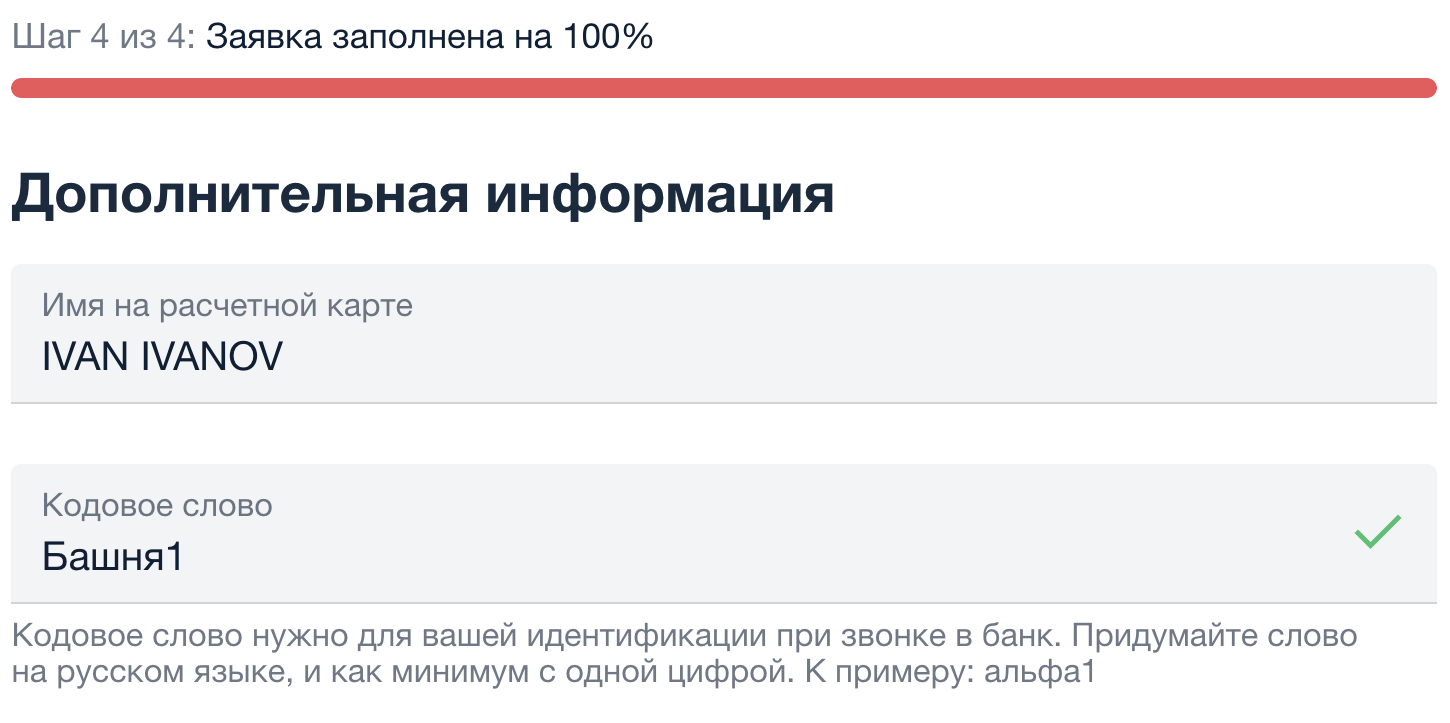Screen dimensions: 1450x723
Task: Click the Имя на расчетной карте label
Action: (x=226, y=306)
